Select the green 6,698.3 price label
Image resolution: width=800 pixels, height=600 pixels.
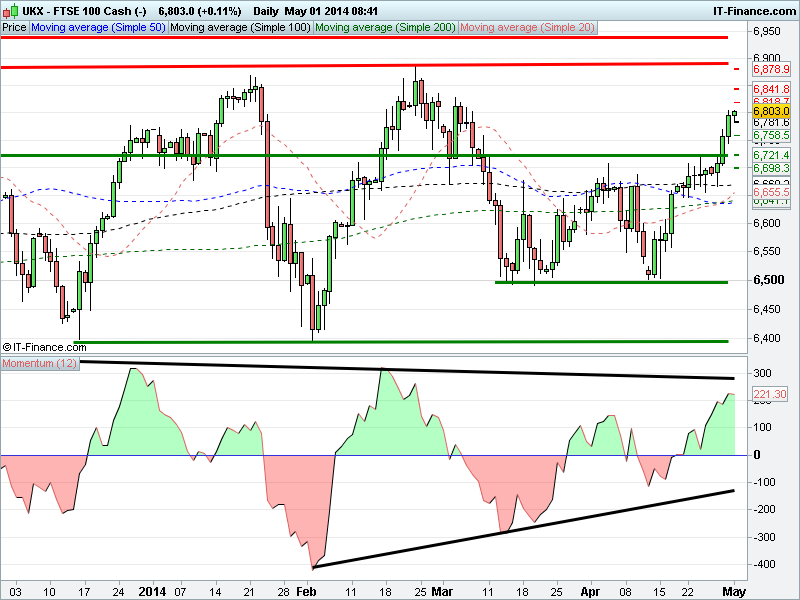tap(771, 169)
